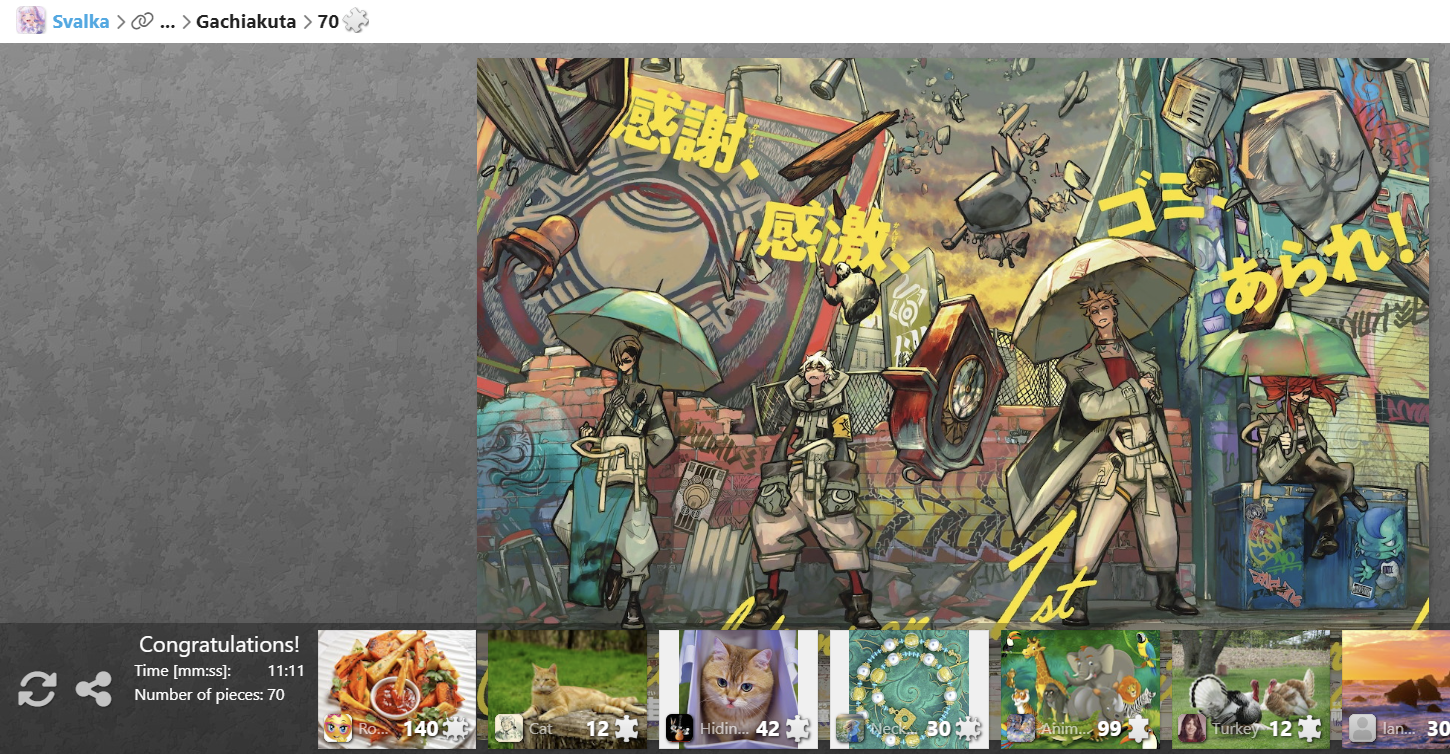The image size is (1450, 754).
Task: Click the '70' piece count in breadcrumb
Action: (x=328, y=21)
